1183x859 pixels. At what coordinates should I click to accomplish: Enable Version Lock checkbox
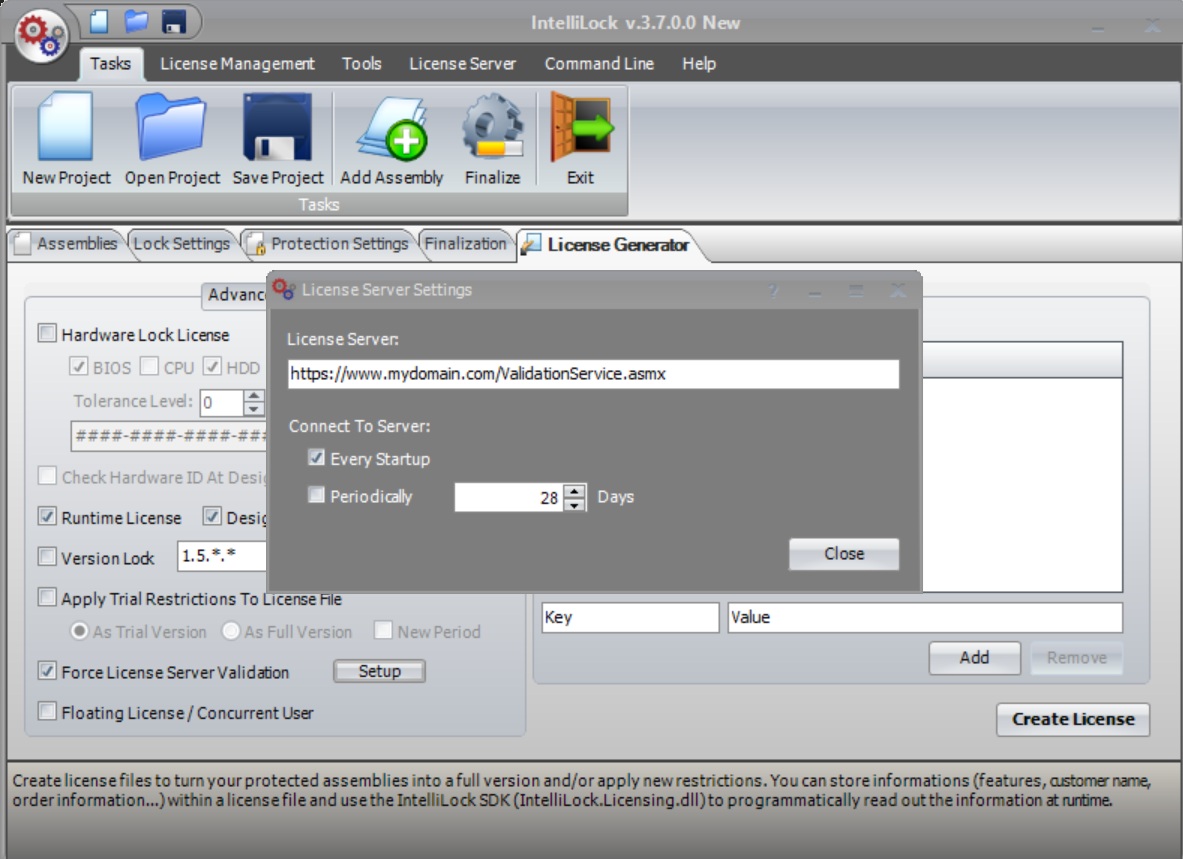coord(47,557)
